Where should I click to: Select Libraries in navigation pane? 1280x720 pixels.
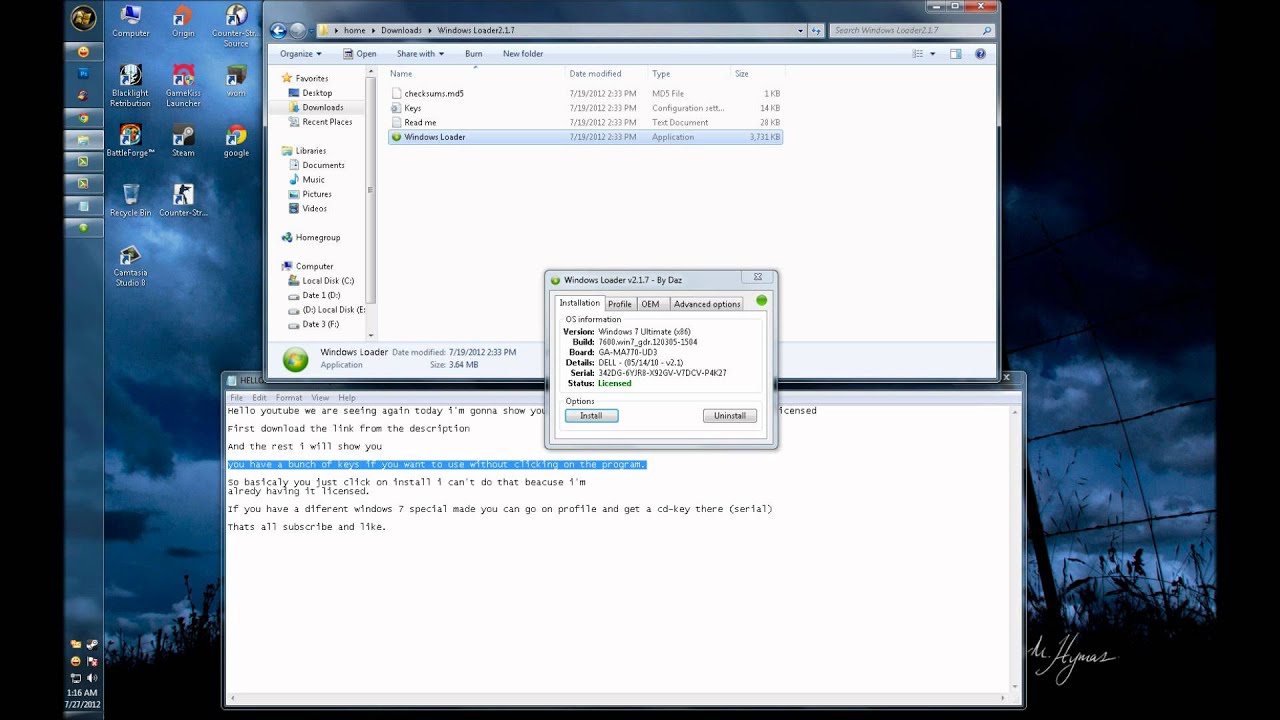point(310,151)
